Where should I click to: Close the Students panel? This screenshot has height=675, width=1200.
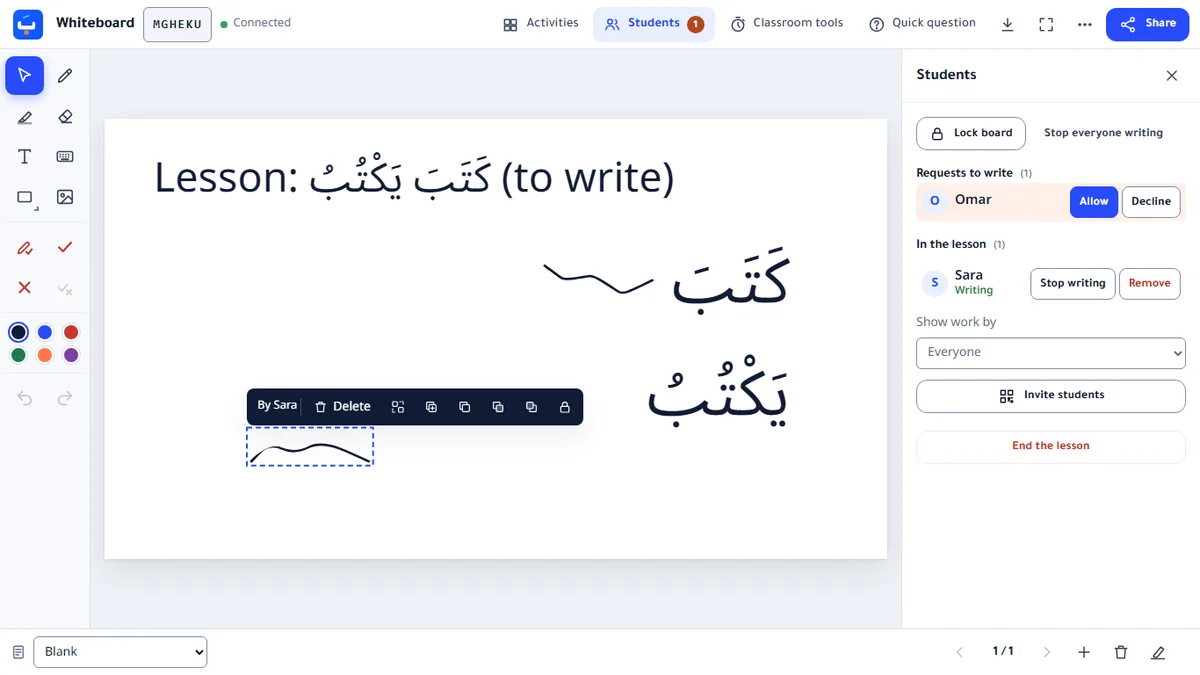tap(1172, 75)
